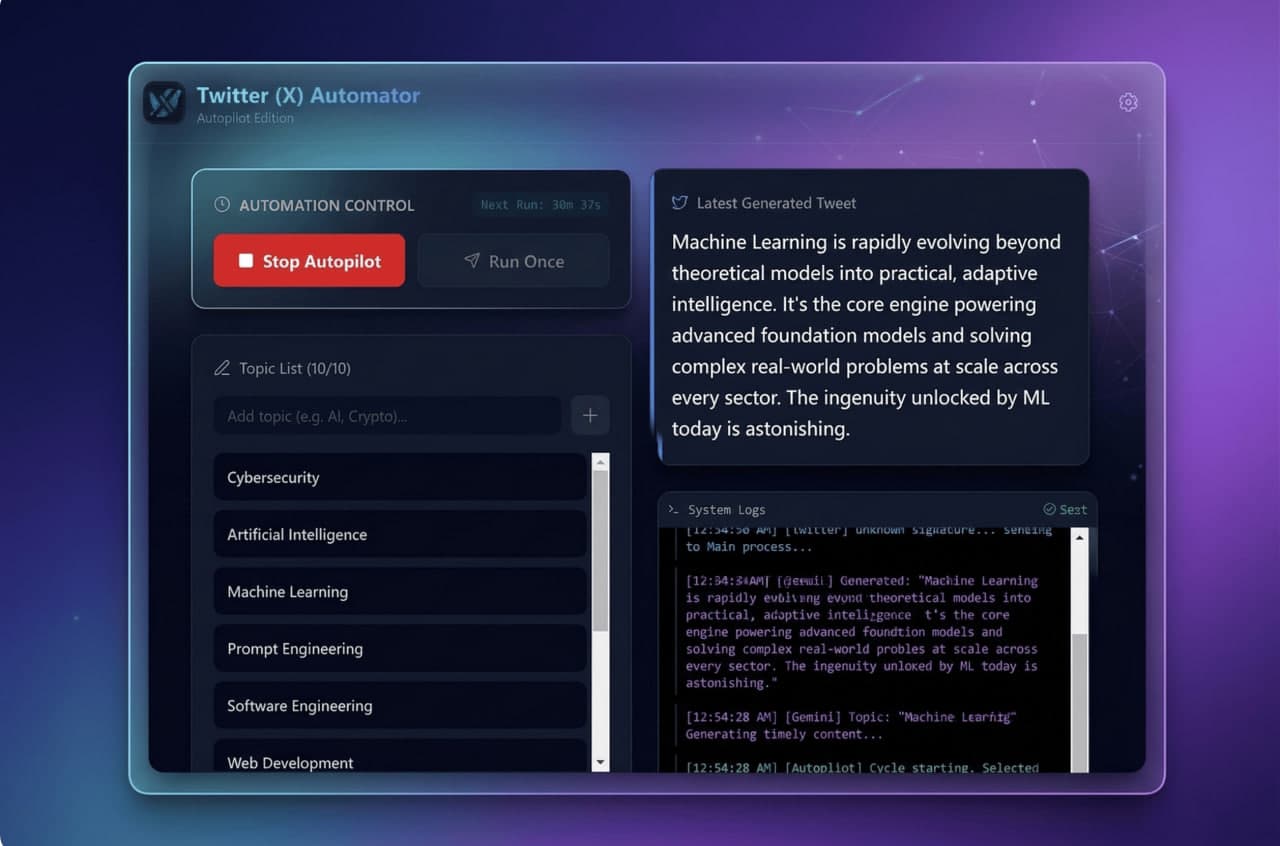Click the pencil icon next to Topic List
Screen dimensions: 1280x846
(222, 368)
